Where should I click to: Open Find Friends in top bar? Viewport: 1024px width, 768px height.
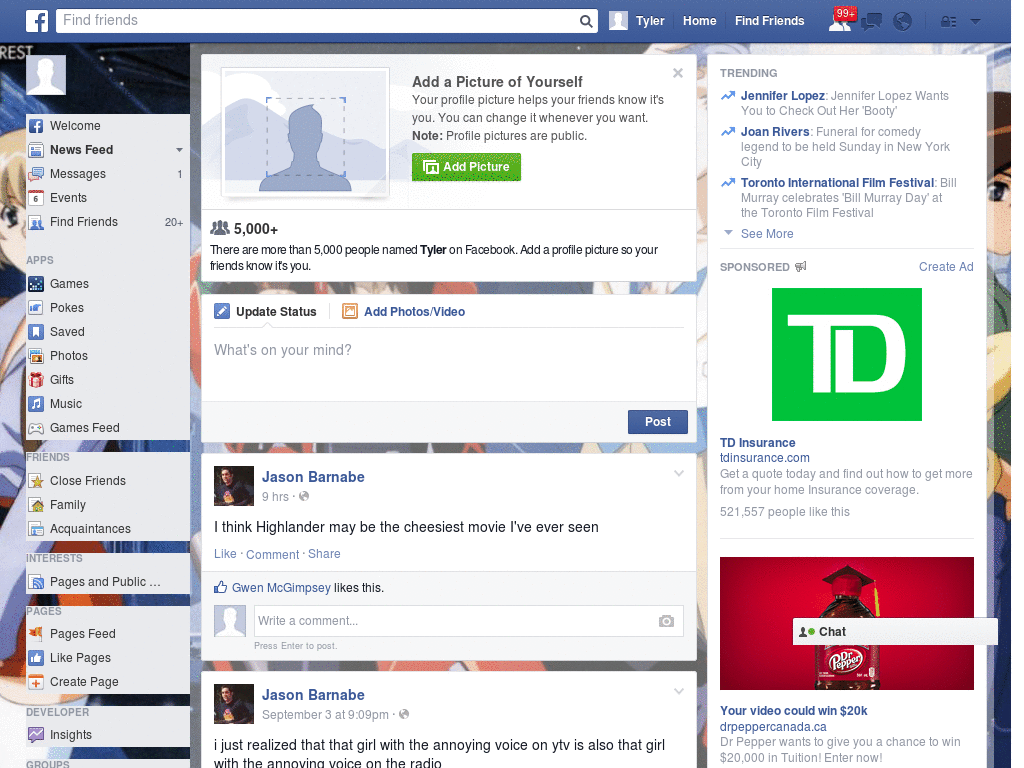[x=769, y=21]
